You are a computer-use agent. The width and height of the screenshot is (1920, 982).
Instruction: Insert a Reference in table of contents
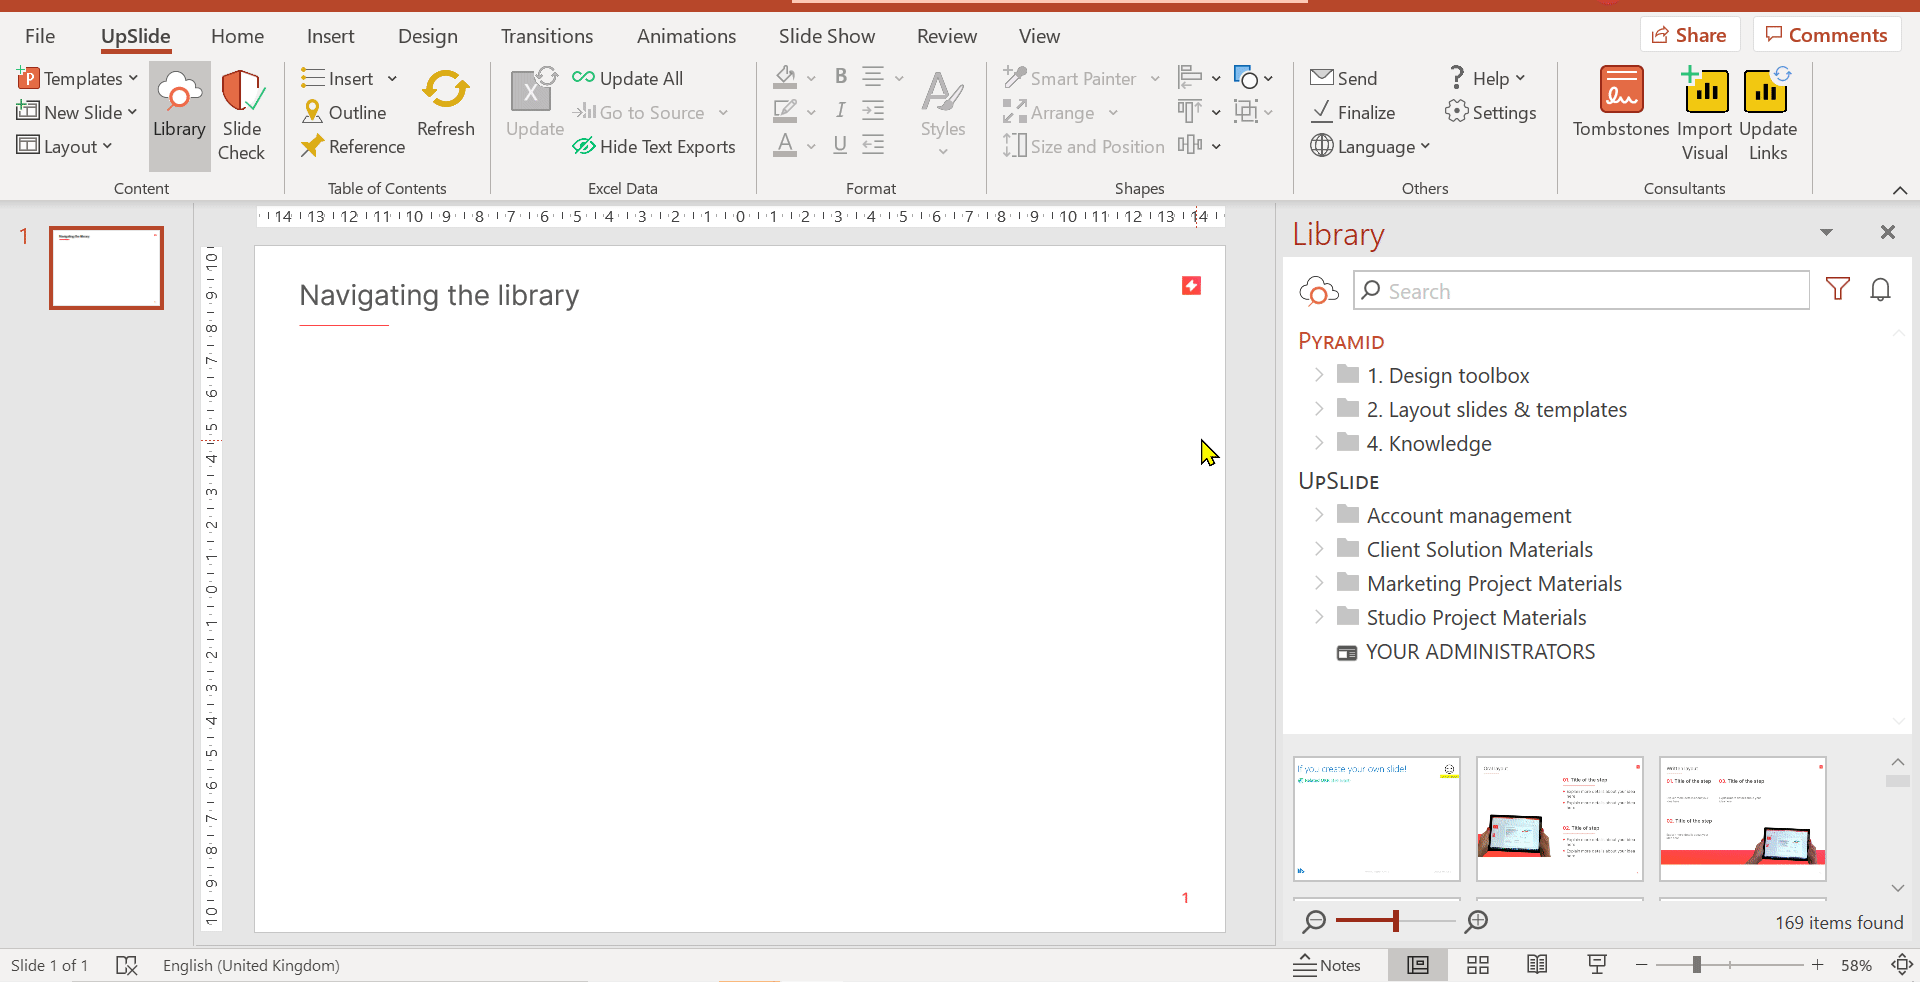click(353, 146)
